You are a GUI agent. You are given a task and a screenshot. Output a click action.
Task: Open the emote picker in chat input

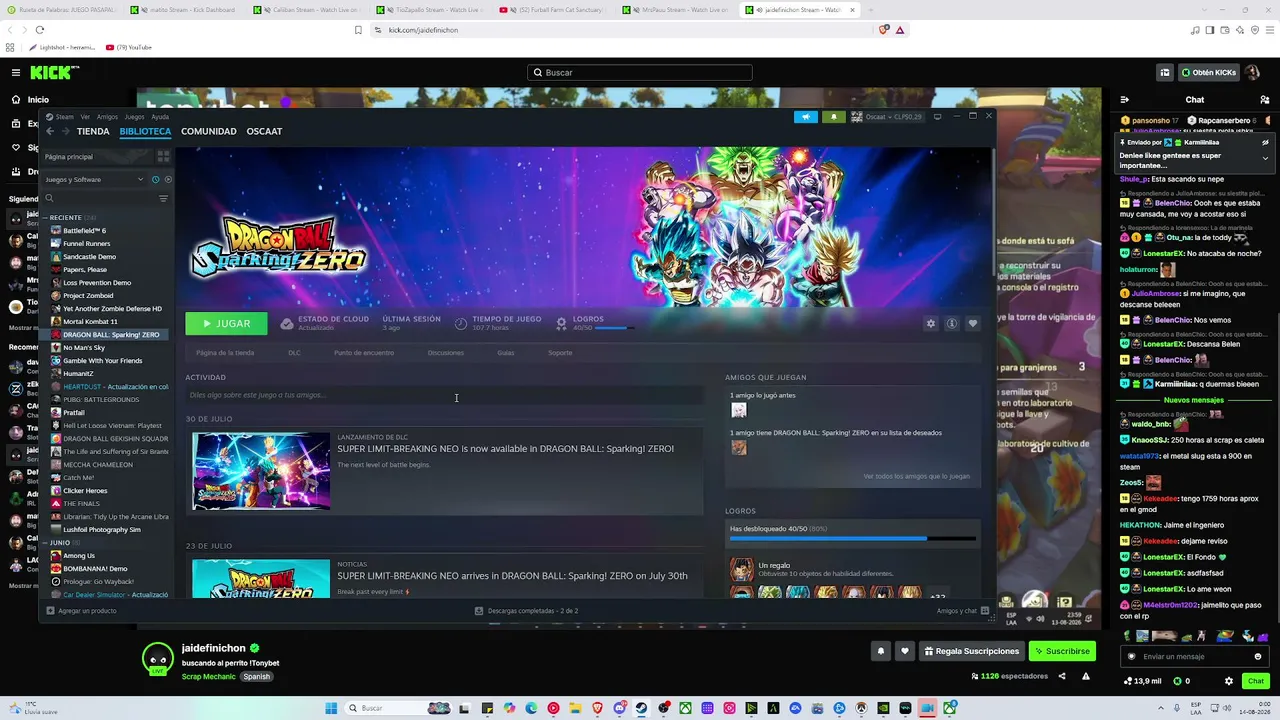tap(1257, 657)
